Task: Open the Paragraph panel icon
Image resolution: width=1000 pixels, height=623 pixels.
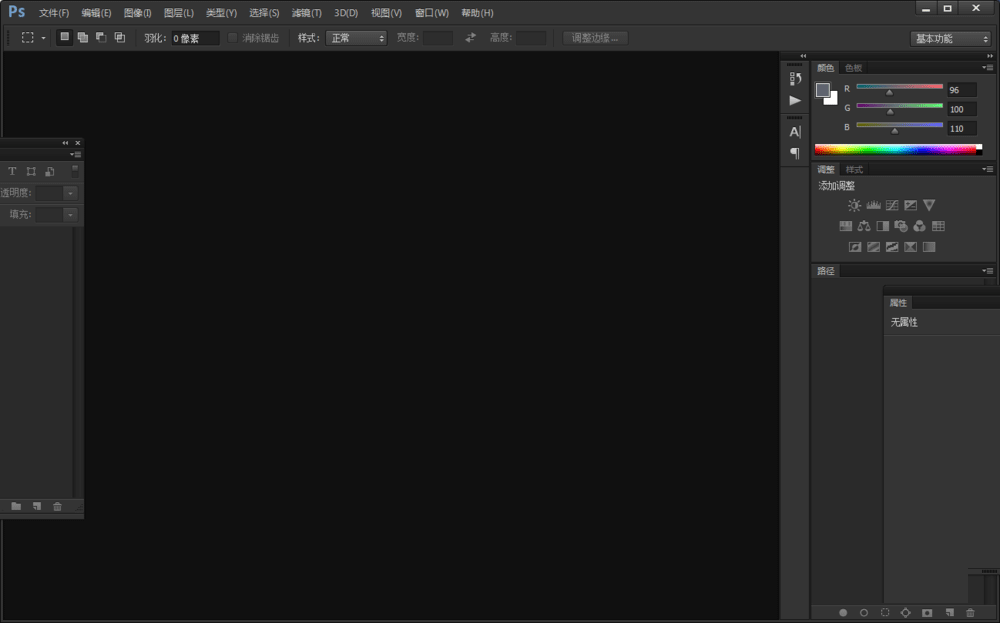Action: coord(795,153)
